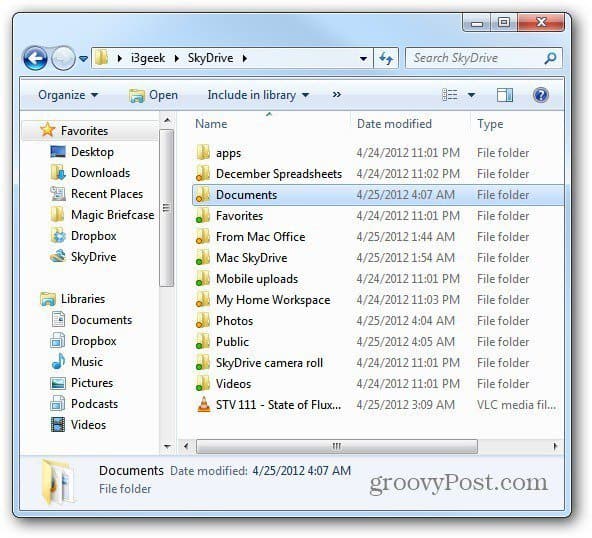The width and height of the screenshot is (592, 538).
Task: Open the Include in library menu
Action: (258, 95)
